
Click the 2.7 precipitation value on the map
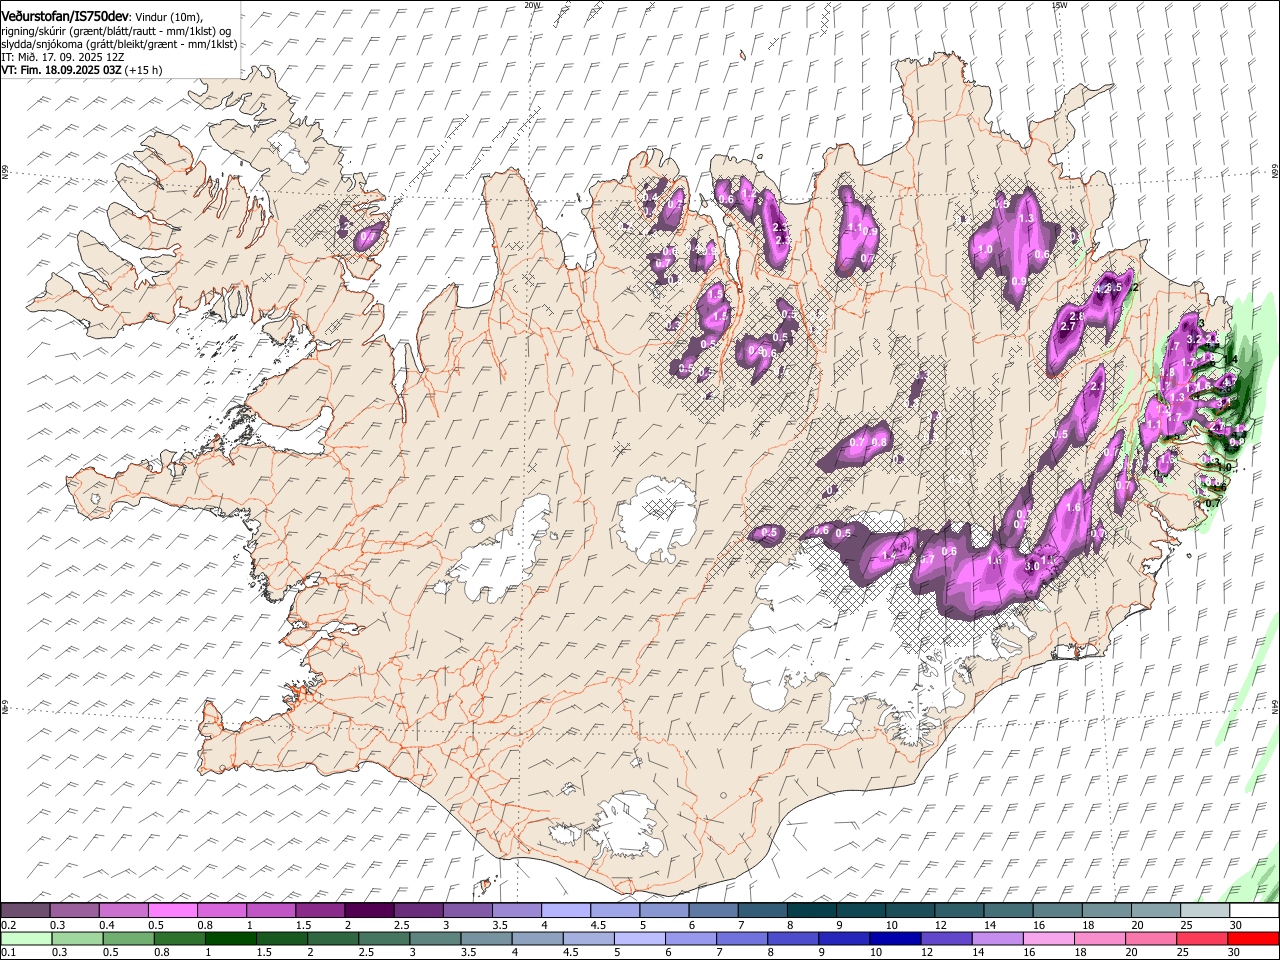click(x=1067, y=327)
